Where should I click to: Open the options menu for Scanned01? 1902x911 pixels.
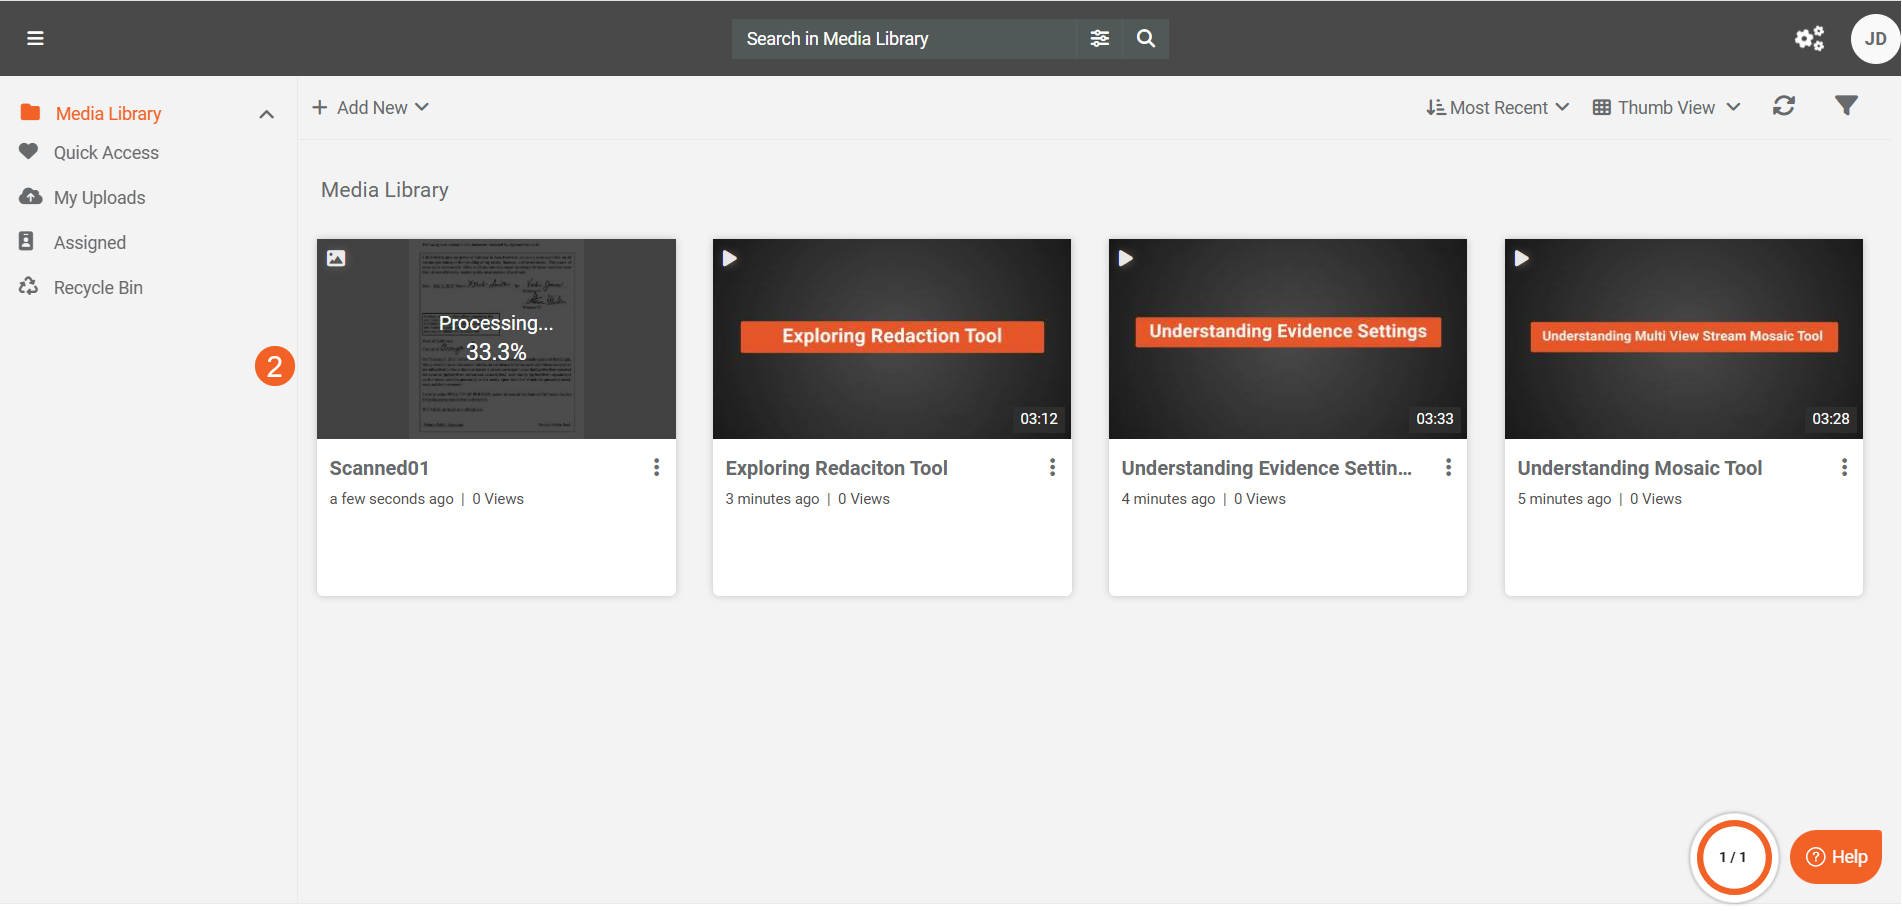656,467
